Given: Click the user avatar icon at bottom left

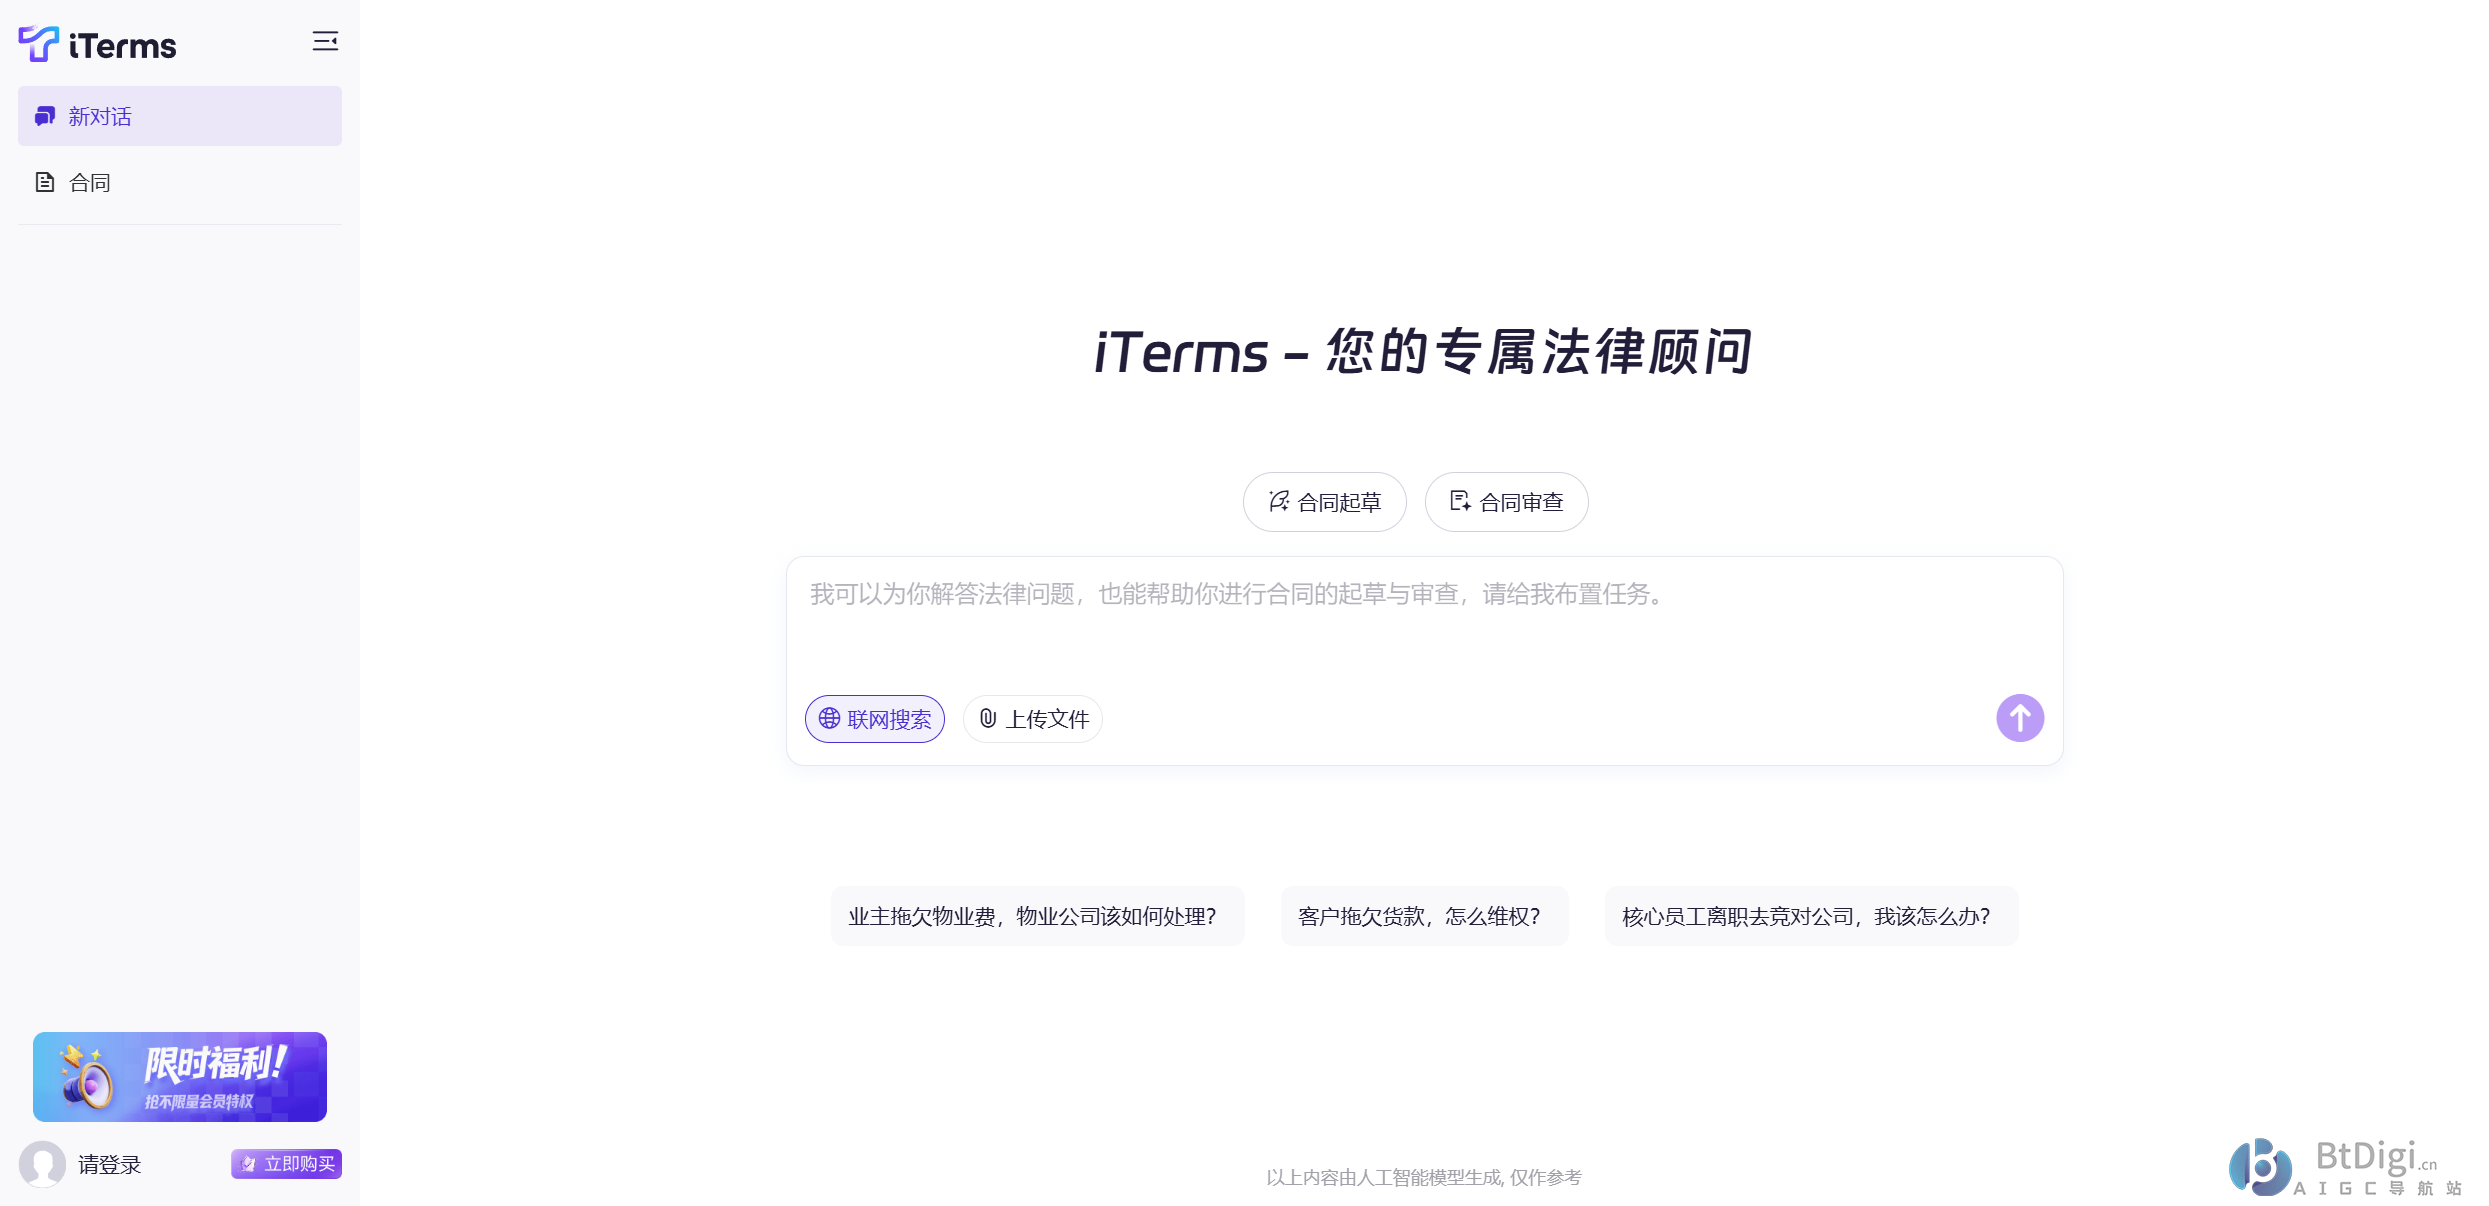Looking at the screenshot, I should click(x=43, y=1164).
